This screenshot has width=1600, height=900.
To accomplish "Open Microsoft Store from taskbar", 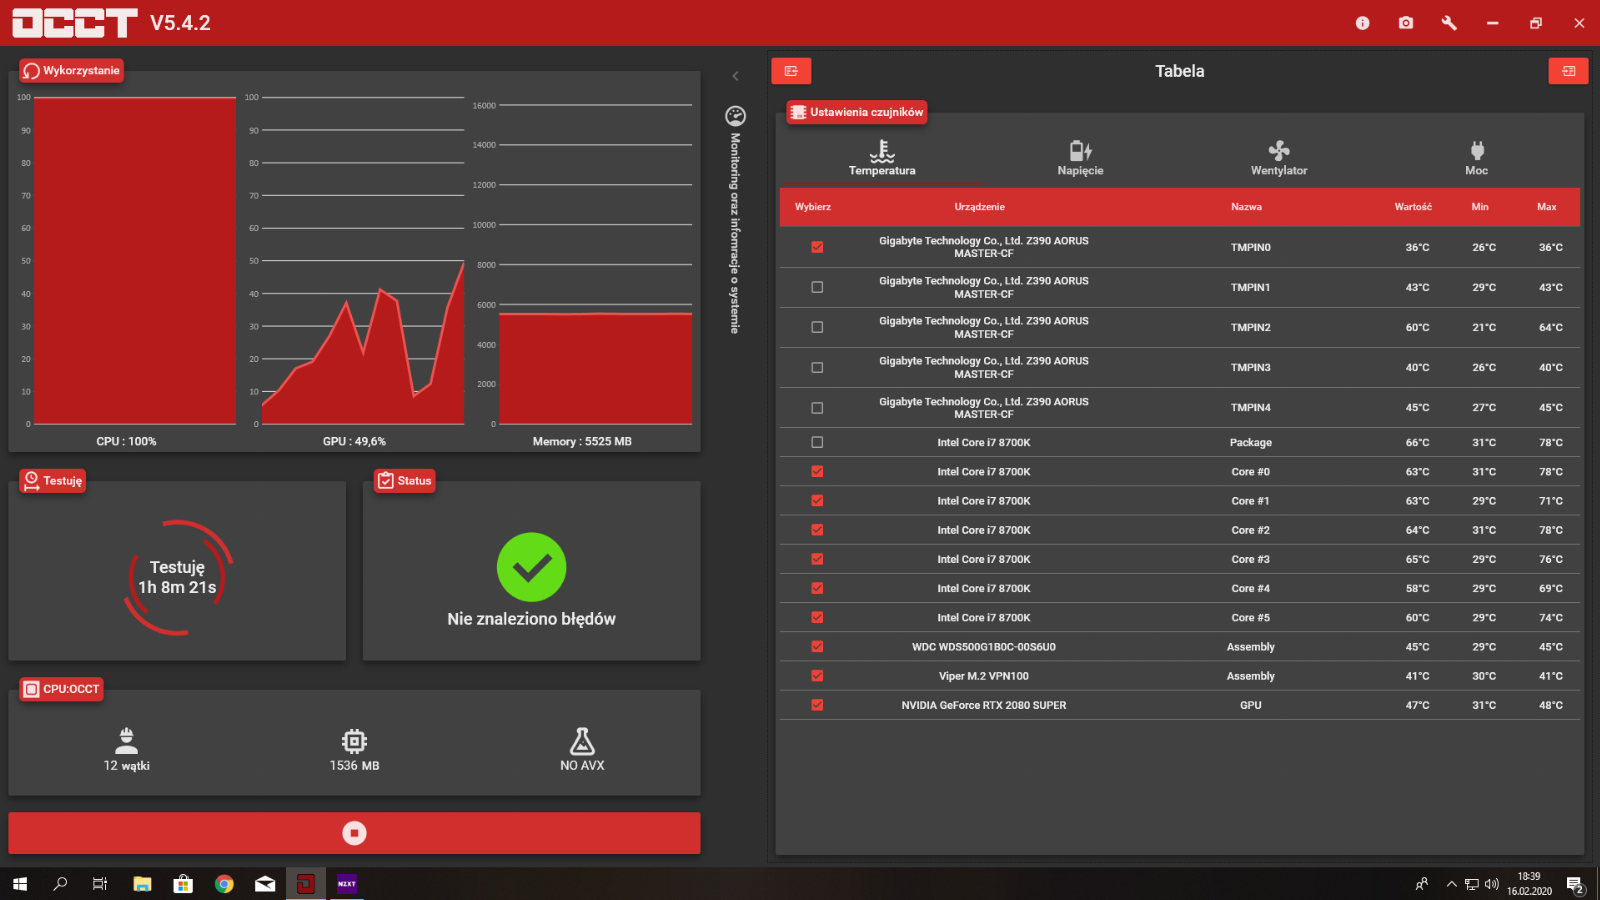I will click(183, 884).
